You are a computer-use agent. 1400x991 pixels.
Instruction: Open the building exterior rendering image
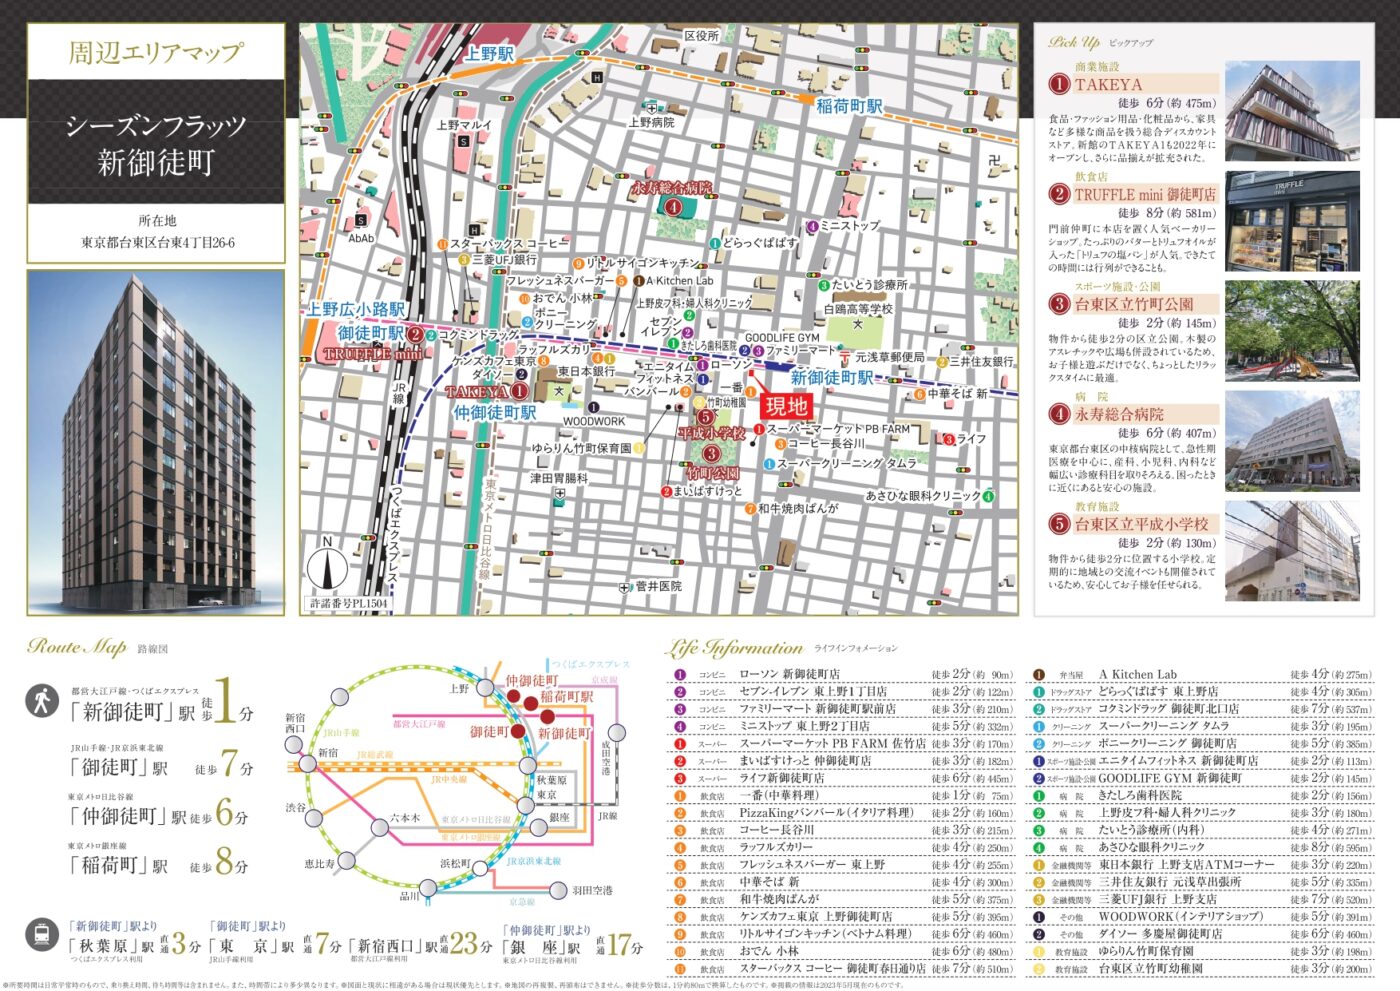coord(156,442)
